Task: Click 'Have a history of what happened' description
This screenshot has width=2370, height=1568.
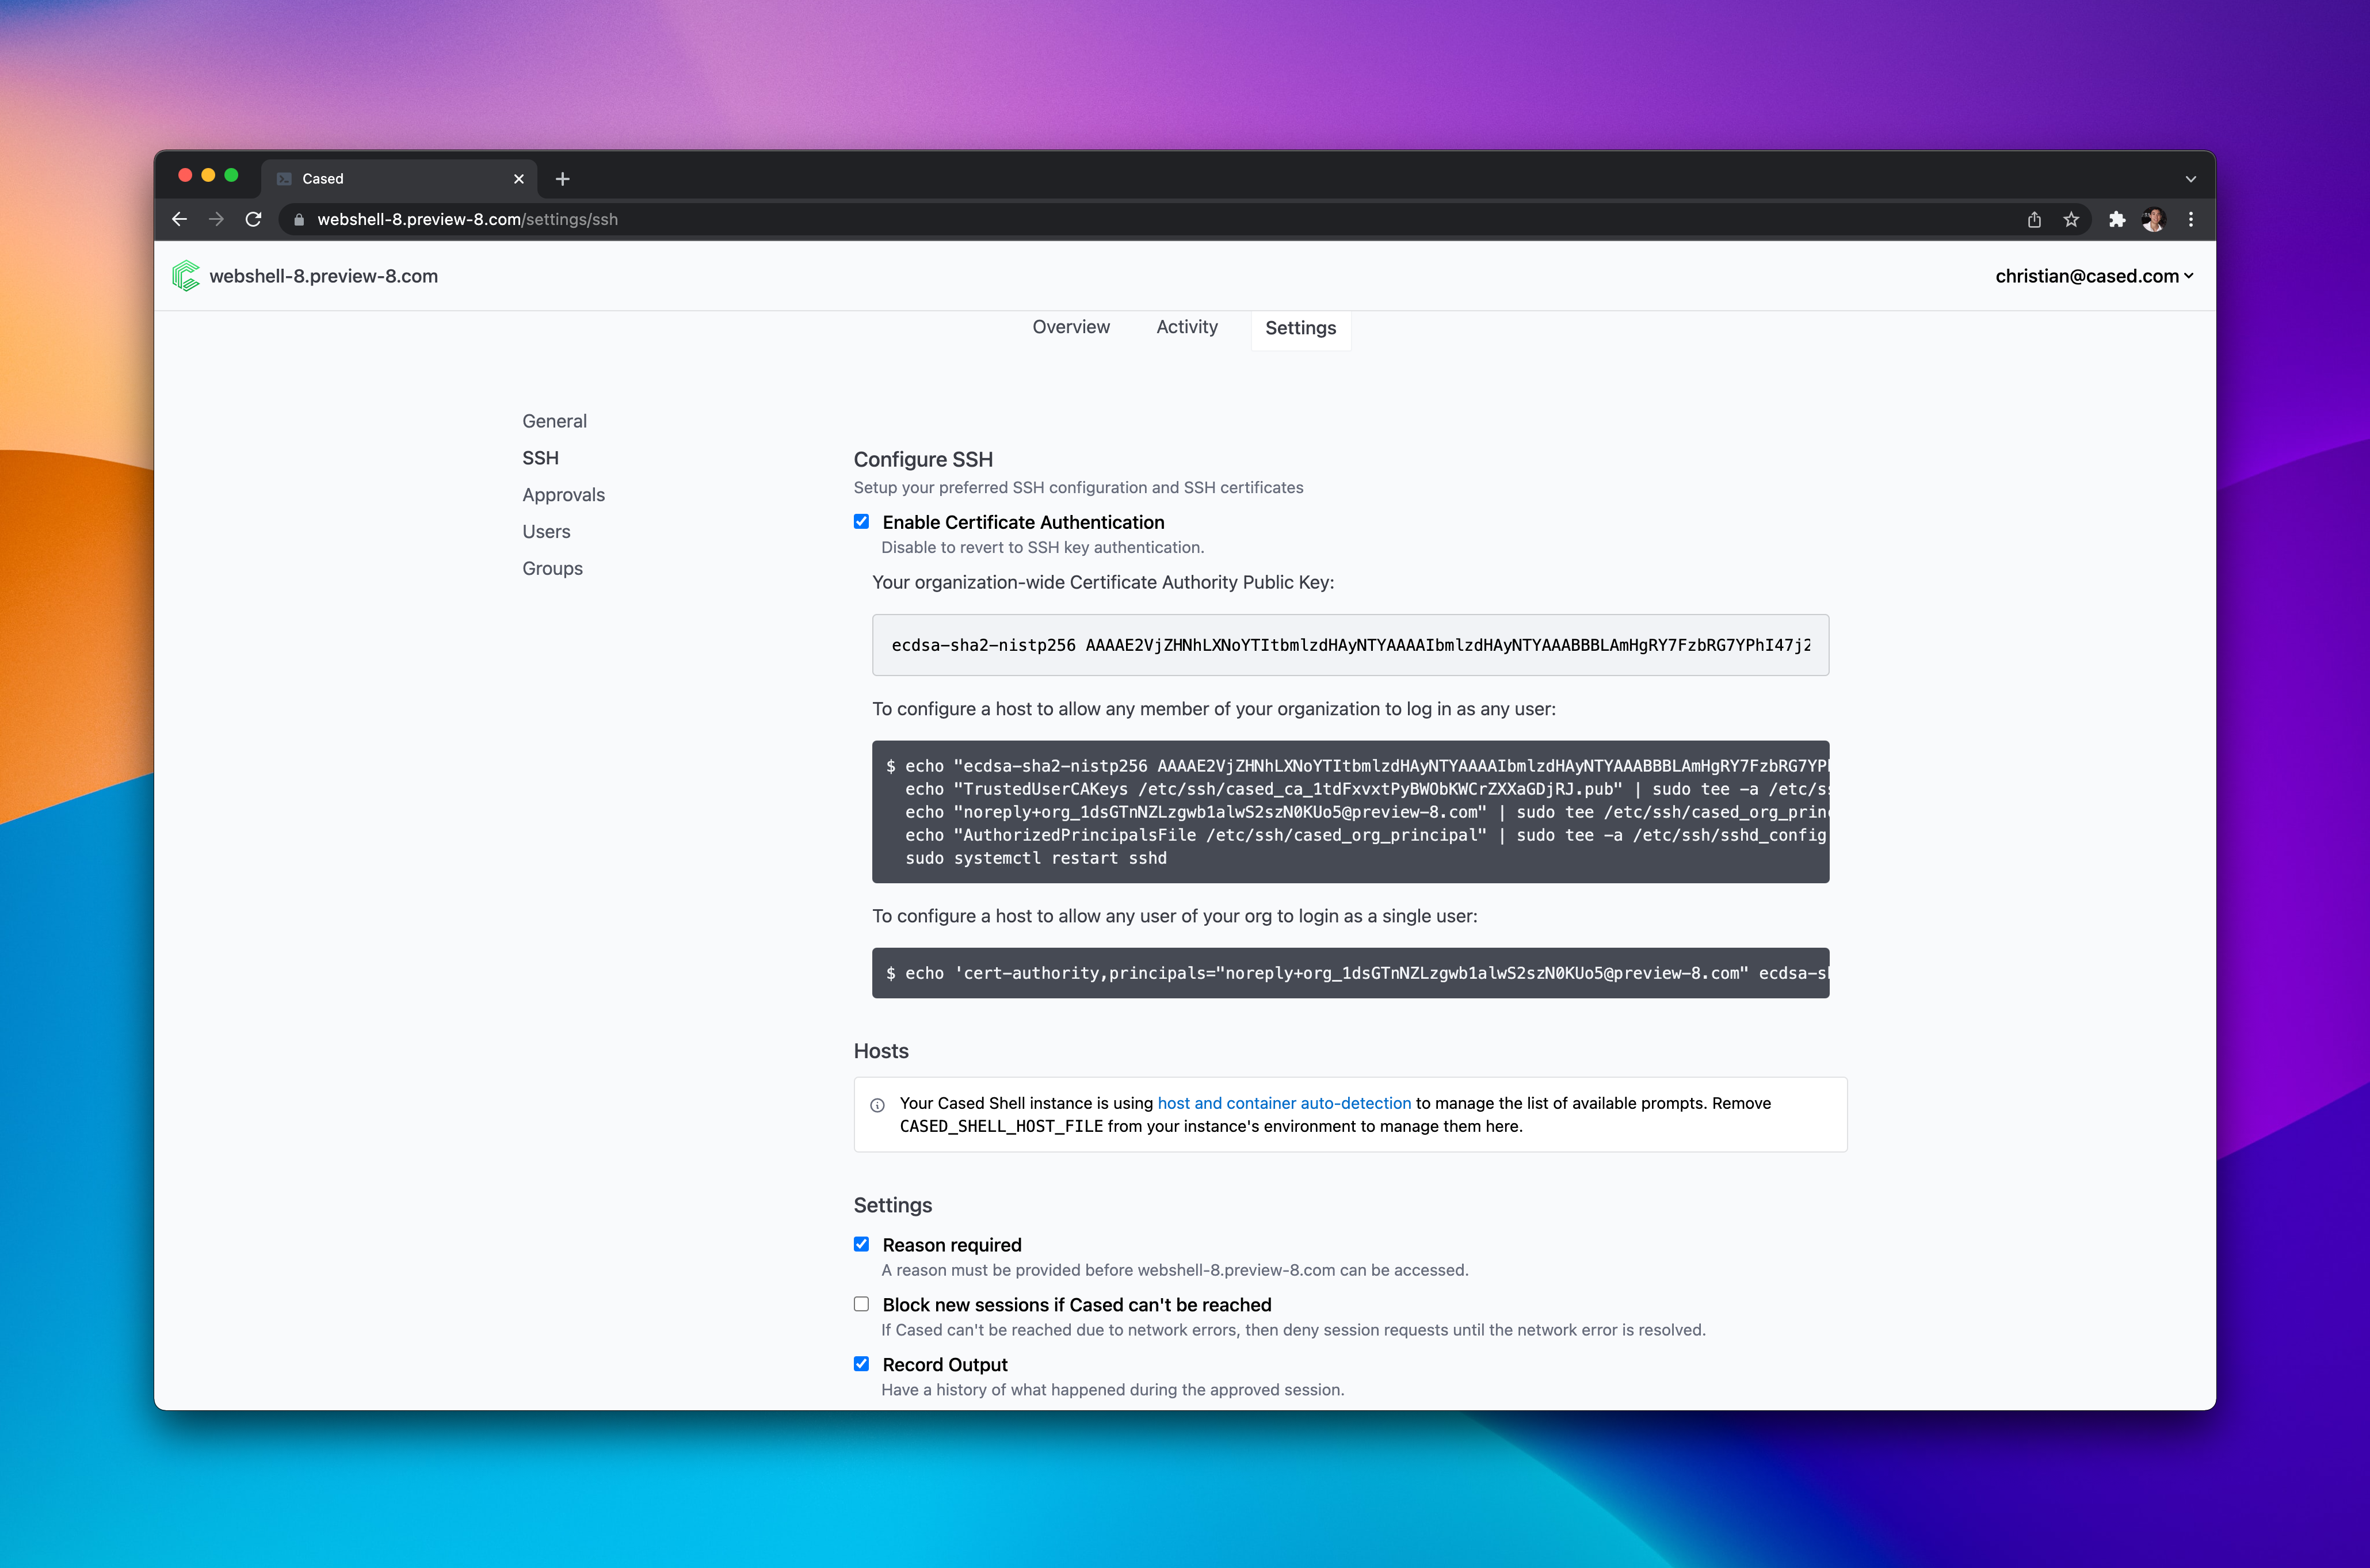Action: pos(1112,1390)
